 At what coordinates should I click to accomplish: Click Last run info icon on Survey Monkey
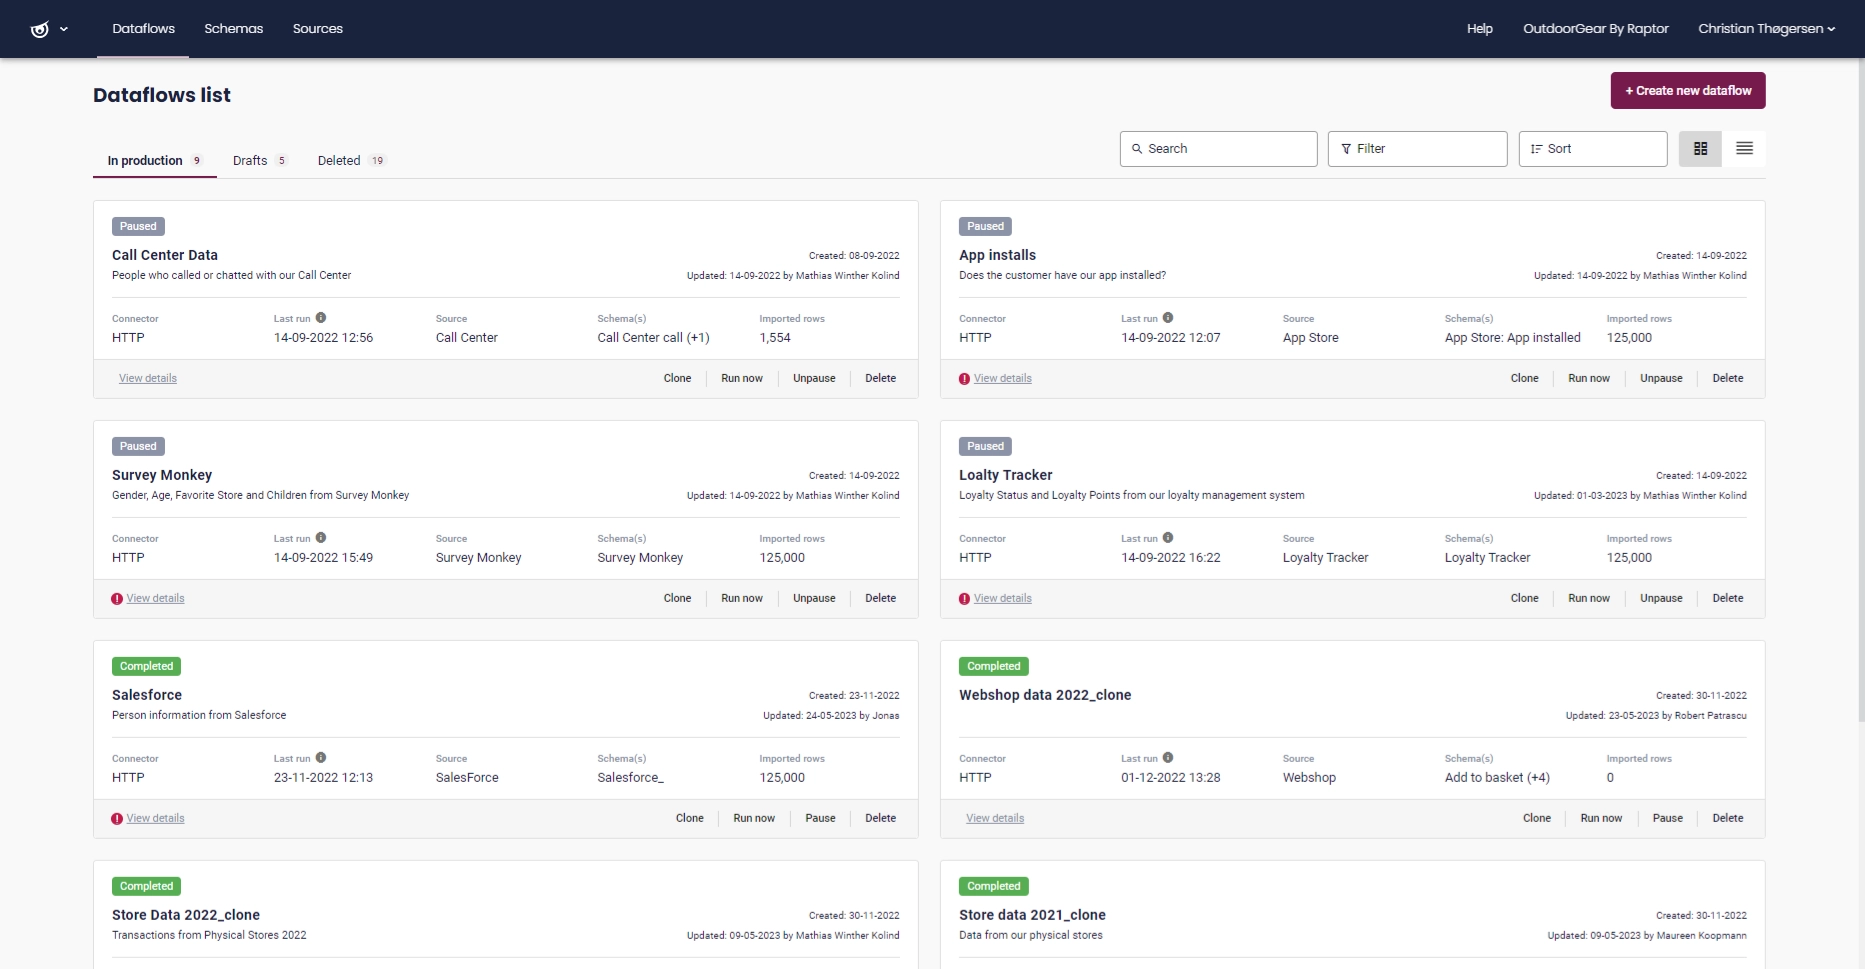[321, 538]
